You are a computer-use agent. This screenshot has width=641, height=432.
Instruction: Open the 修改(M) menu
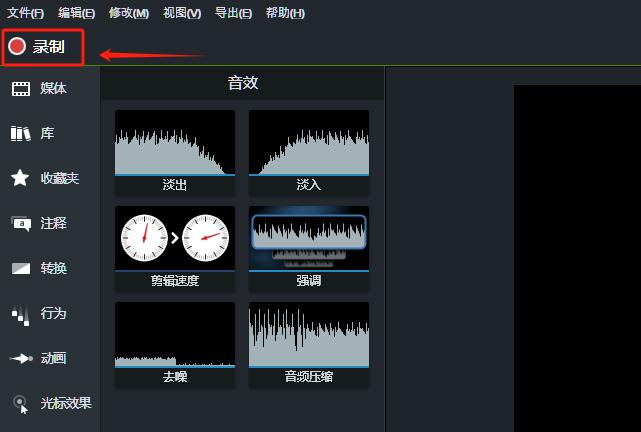(x=128, y=13)
